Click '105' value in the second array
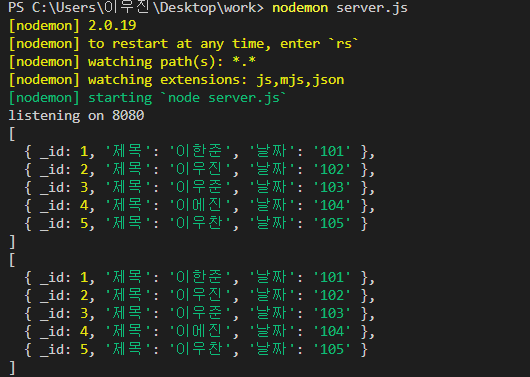 [x=332, y=349]
